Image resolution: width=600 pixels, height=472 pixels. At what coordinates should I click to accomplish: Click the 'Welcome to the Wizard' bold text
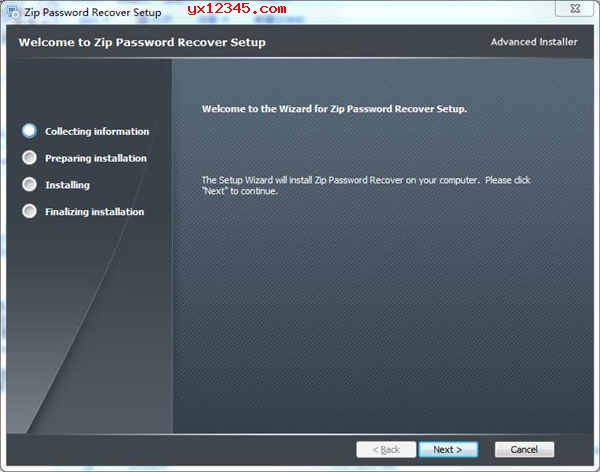334,109
